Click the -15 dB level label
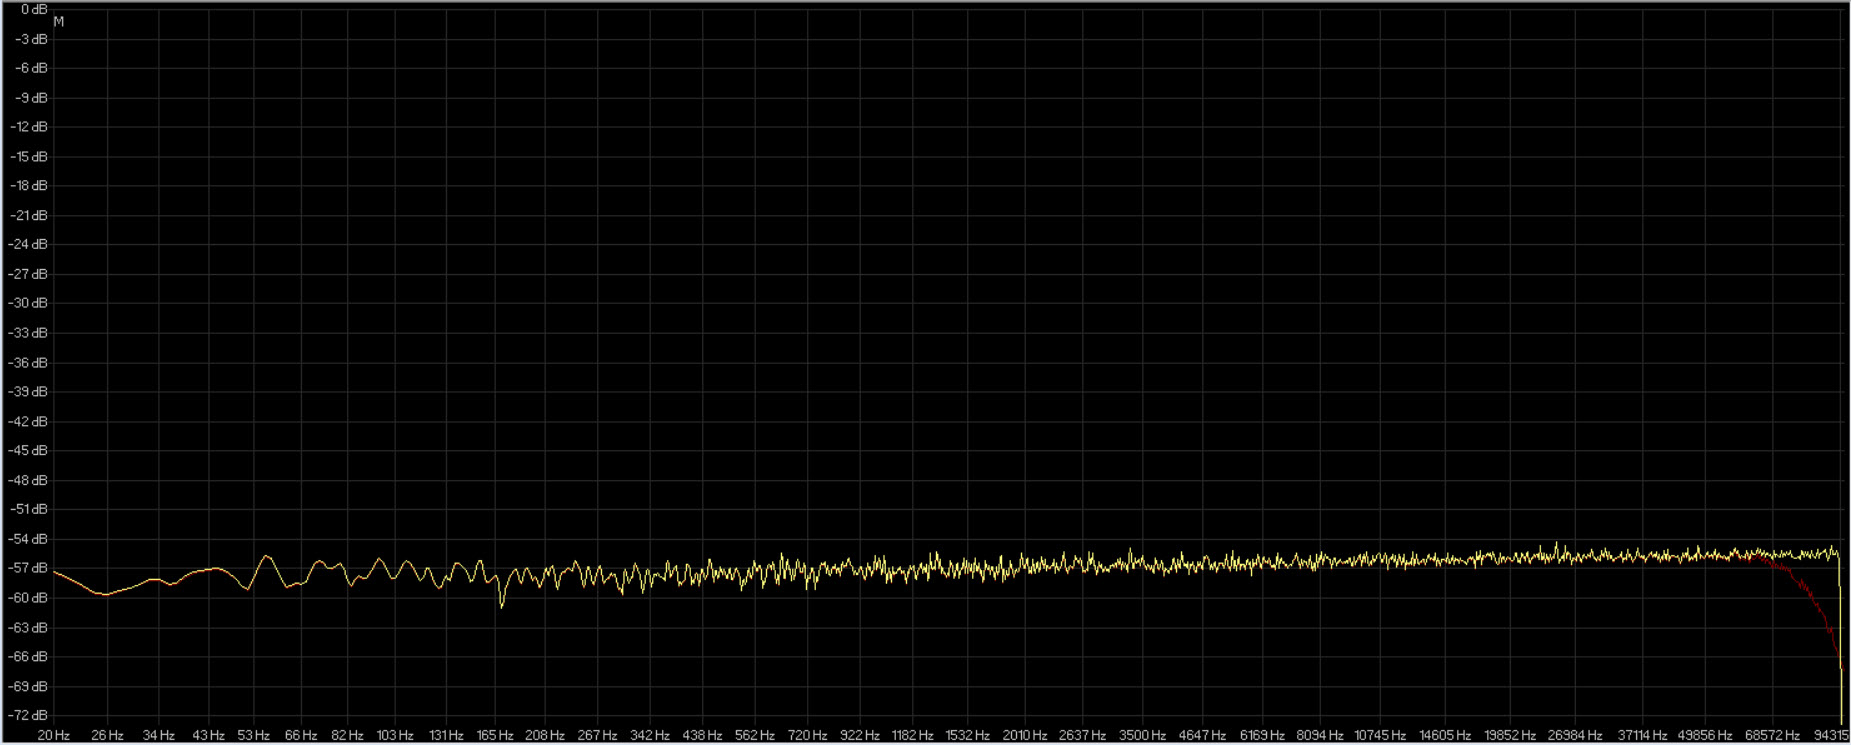This screenshot has width=1851, height=745. coord(28,157)
